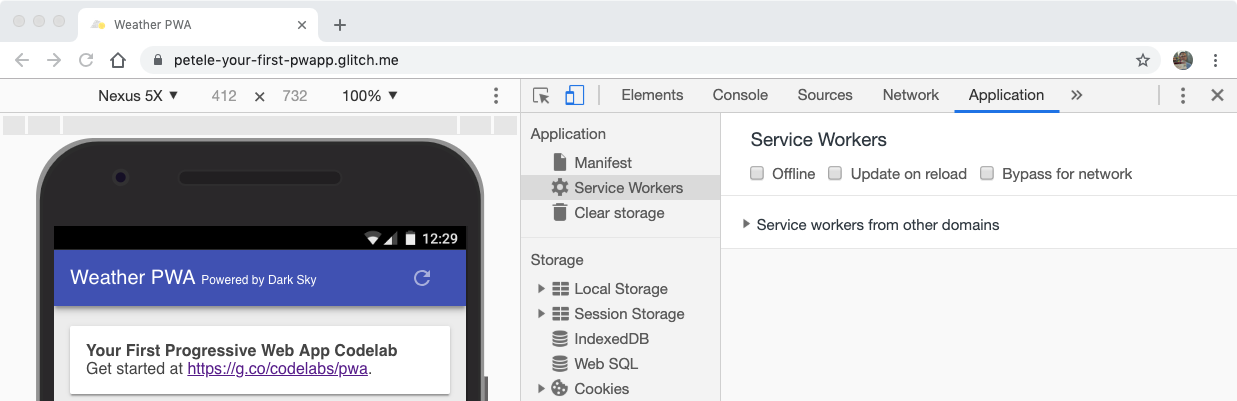The height and width of the screenshot is (401, 1237).
Task: Check the Update on reload option
Action: pos(836,174)
